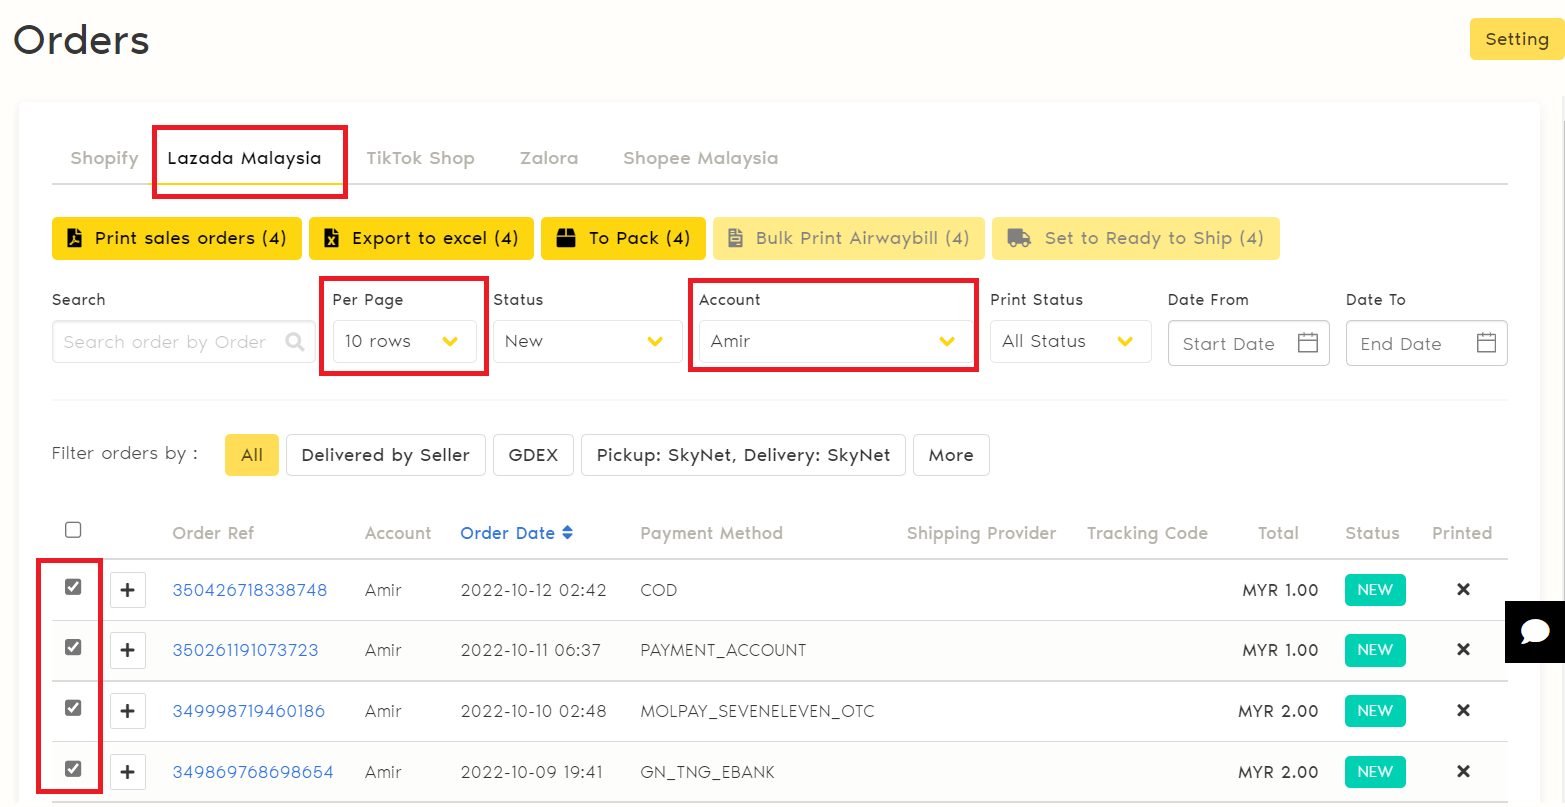The image size is (1565, 807).
Task: Switch to the TikTok Shop tab
Action: pyautogui.click(x=420, y=158)
